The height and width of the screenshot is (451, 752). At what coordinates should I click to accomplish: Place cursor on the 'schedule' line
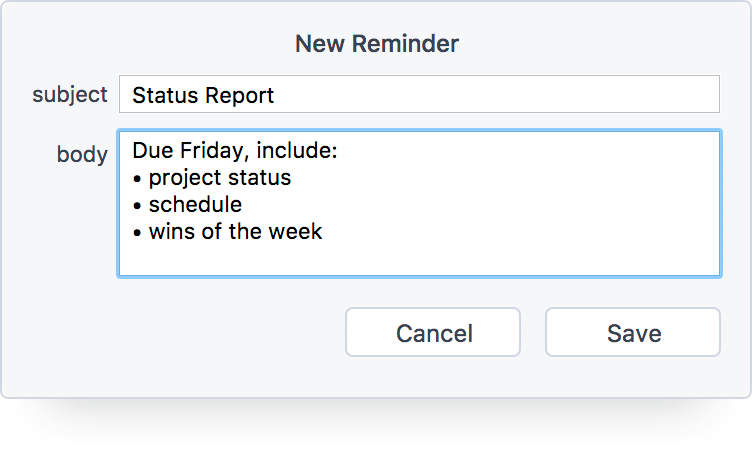[x=187, y=204]
